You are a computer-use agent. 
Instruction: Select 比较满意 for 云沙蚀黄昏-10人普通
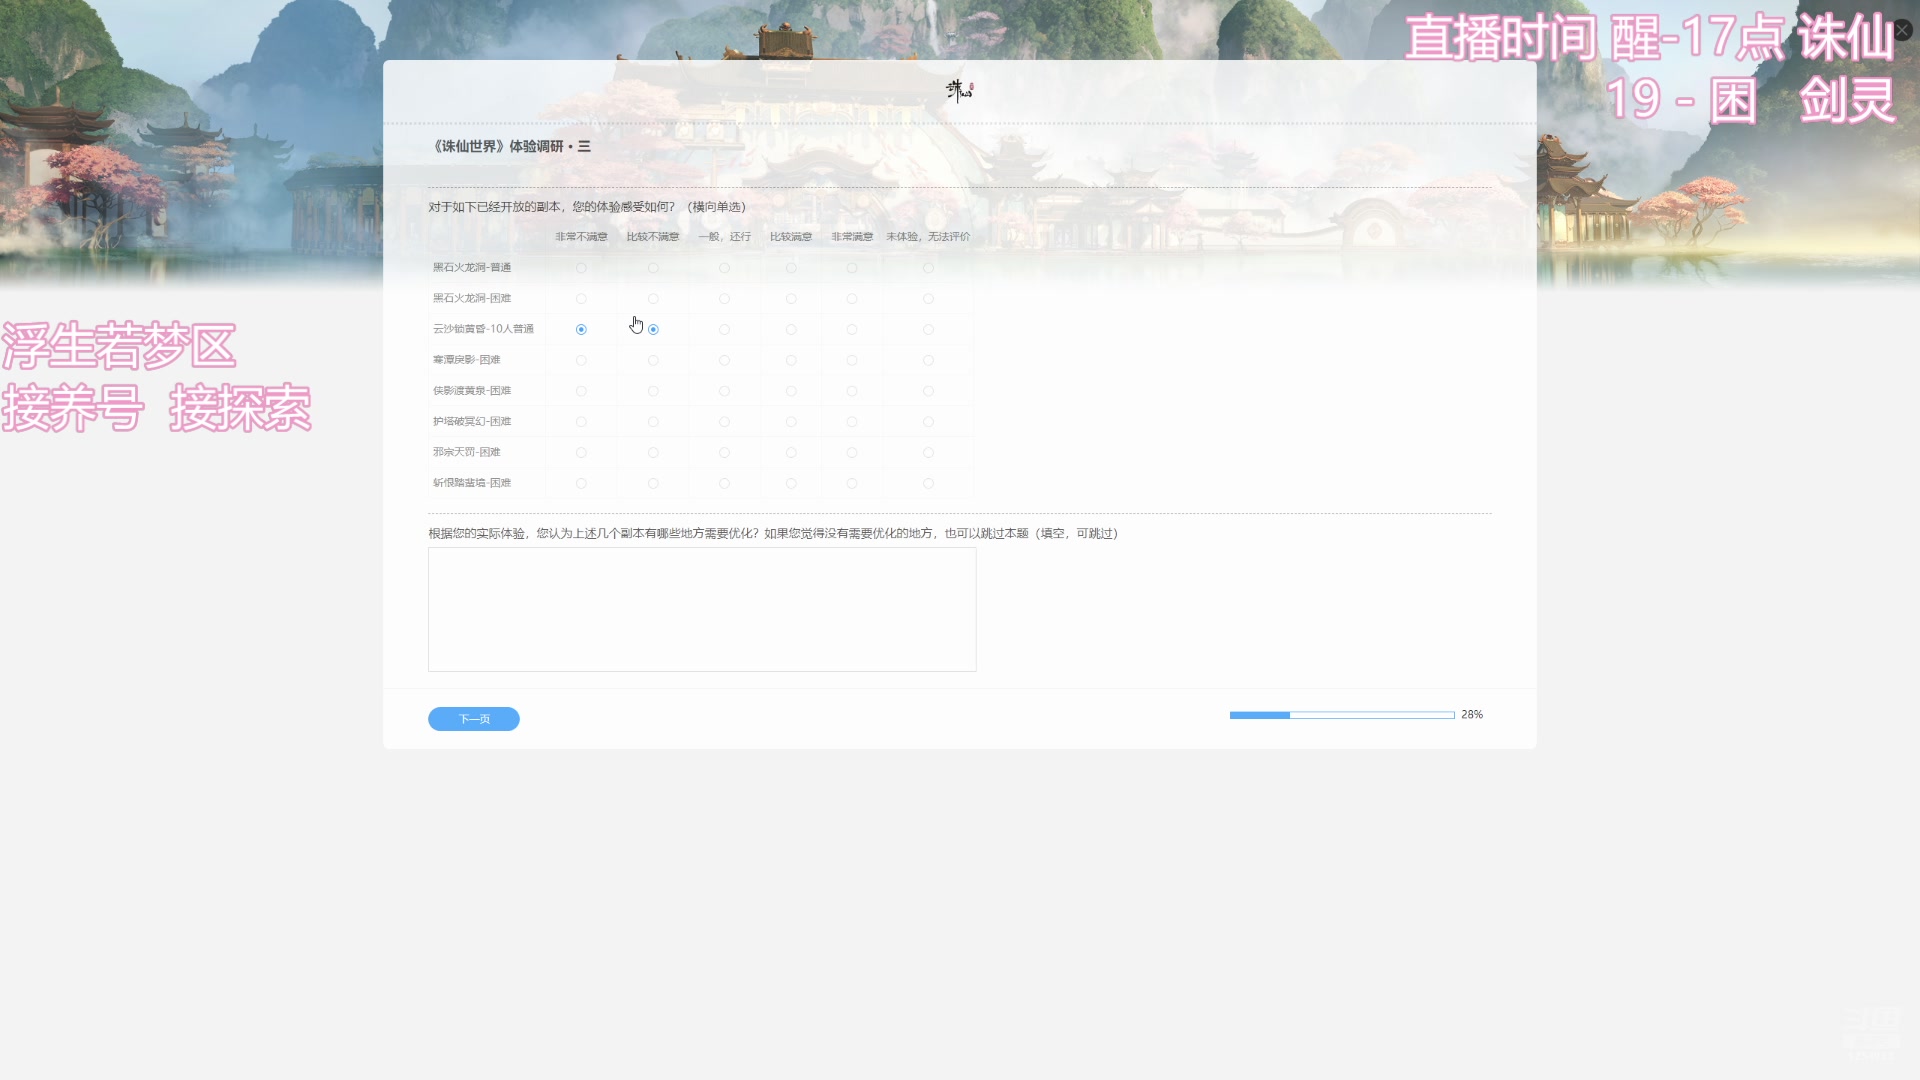click(x=791, y=329)
